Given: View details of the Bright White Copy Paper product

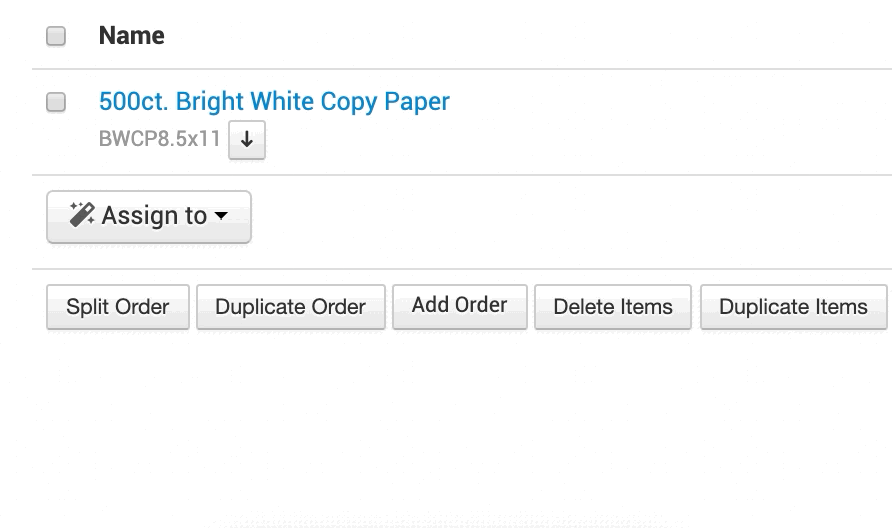Looking at the screenshot, I should point(274,101).
